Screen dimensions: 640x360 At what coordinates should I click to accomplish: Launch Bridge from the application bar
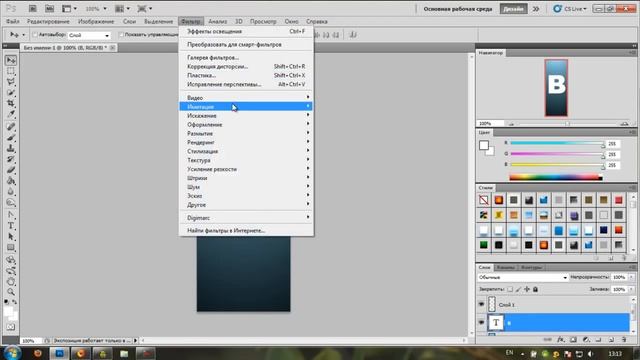pos(33,9)
